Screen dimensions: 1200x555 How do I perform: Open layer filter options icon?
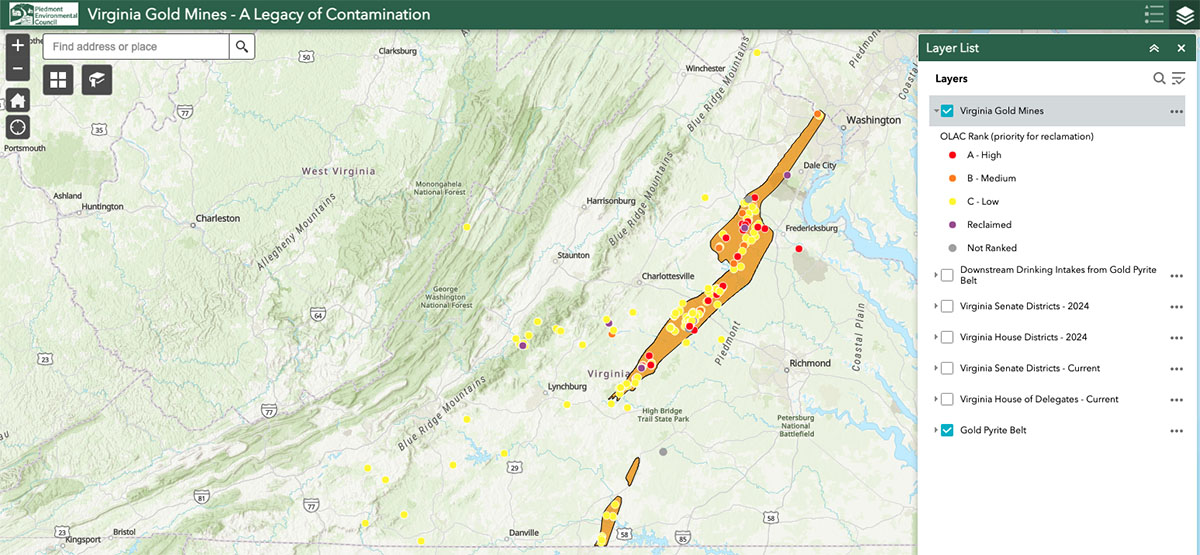point(1179,78)
